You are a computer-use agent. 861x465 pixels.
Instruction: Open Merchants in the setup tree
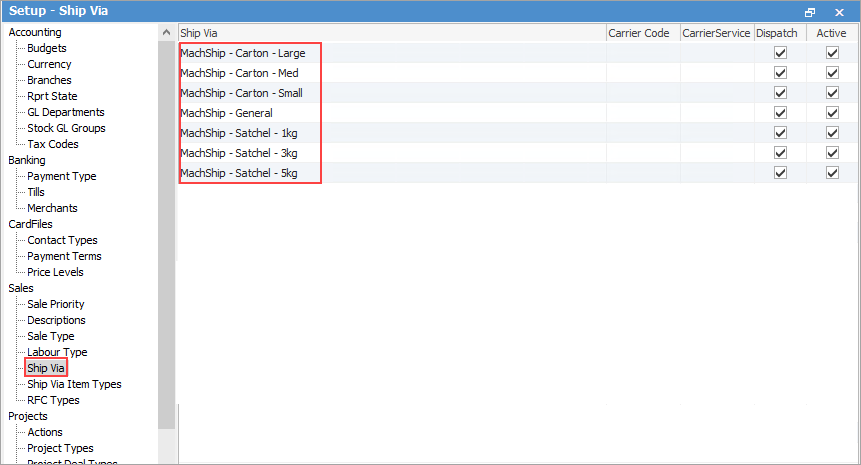[52, 208]
